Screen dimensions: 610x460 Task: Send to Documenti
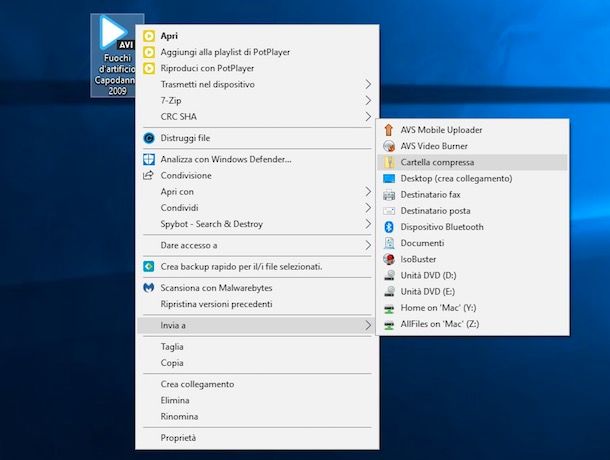click(472, 243)
